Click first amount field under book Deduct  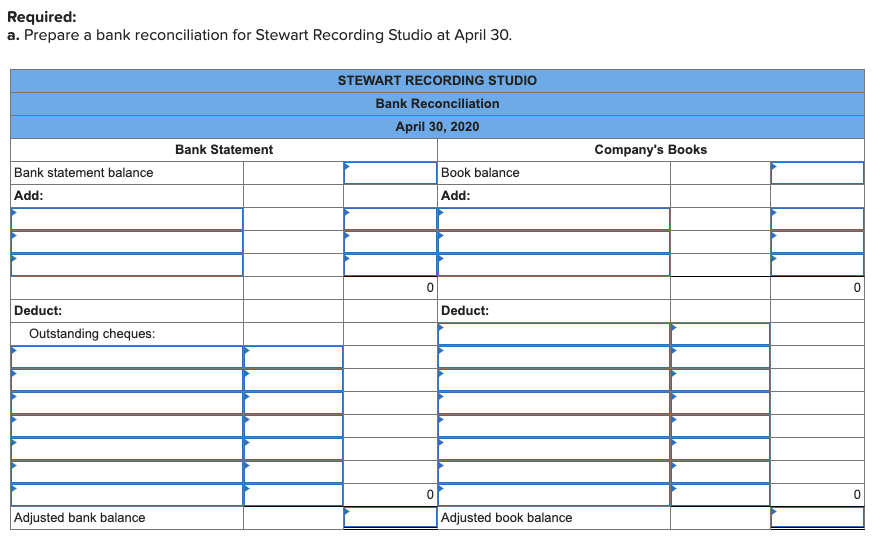(x=720, y=334)
